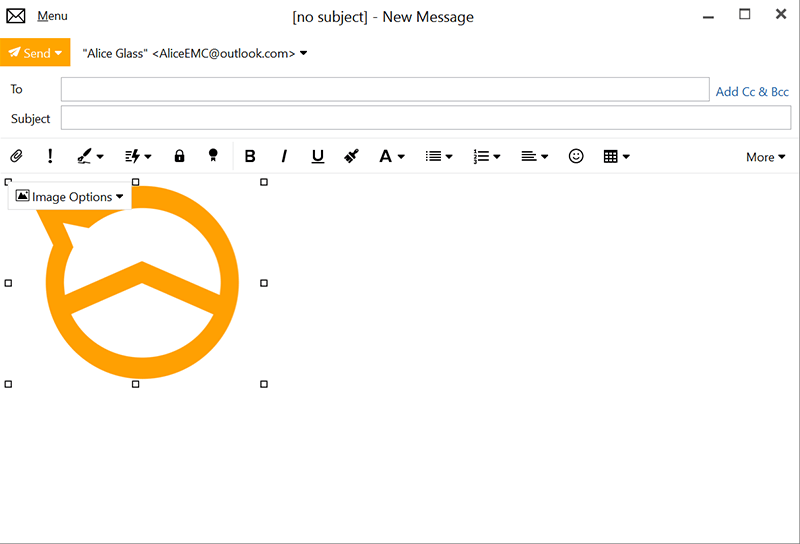This screenshot has height=544, width=800.
Task: Expand the bullet list dropdown arrow
Action: [449, 157]
